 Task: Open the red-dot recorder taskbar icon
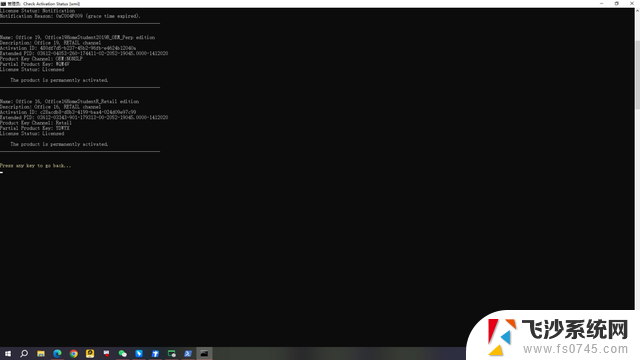[x=106, y=353]
